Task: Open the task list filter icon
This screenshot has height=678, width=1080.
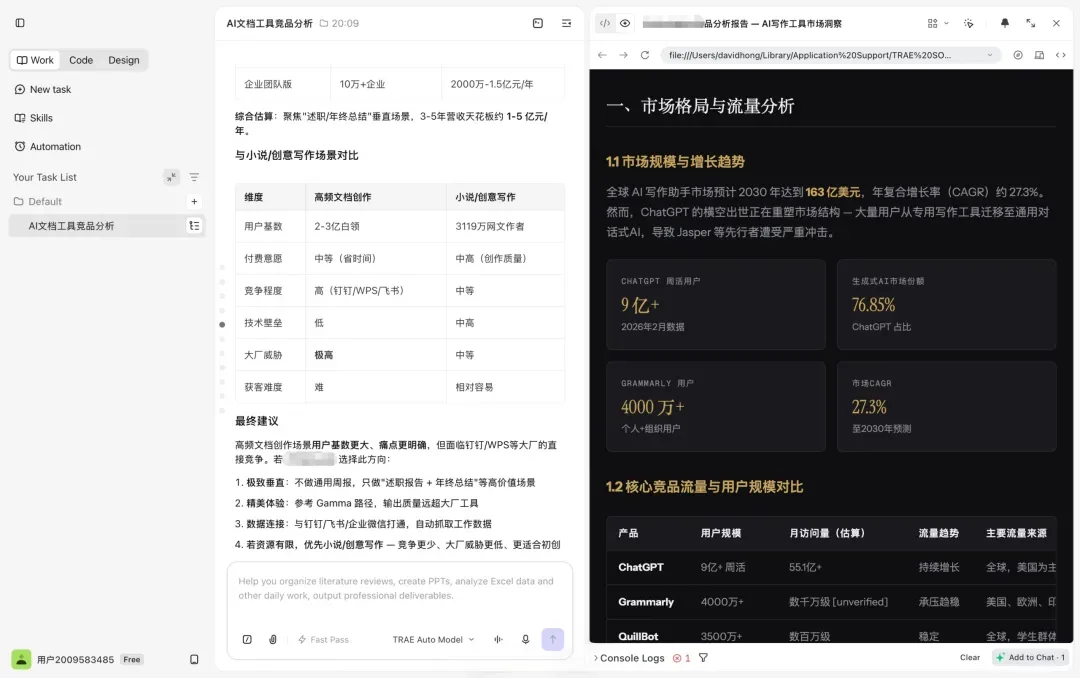Action: point(194,177)
